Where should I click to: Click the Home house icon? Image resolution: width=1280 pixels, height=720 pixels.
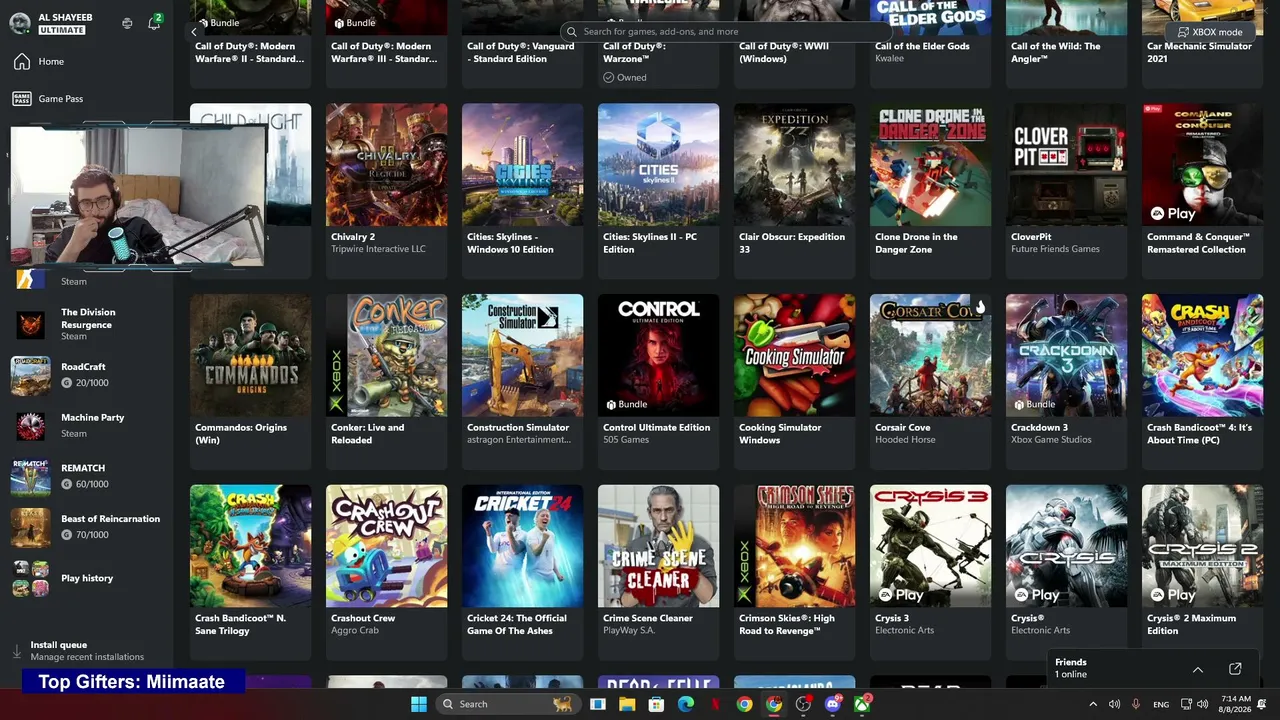point(22,62)
